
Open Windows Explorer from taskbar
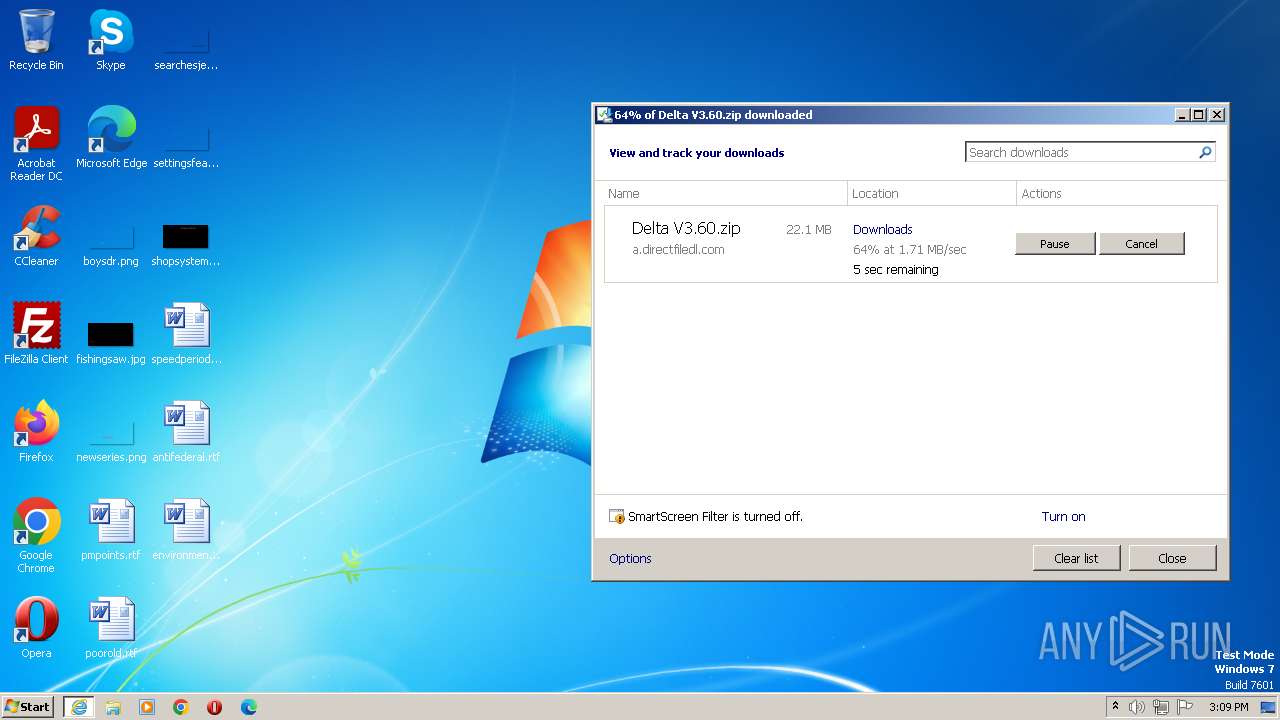coord(113,707)
